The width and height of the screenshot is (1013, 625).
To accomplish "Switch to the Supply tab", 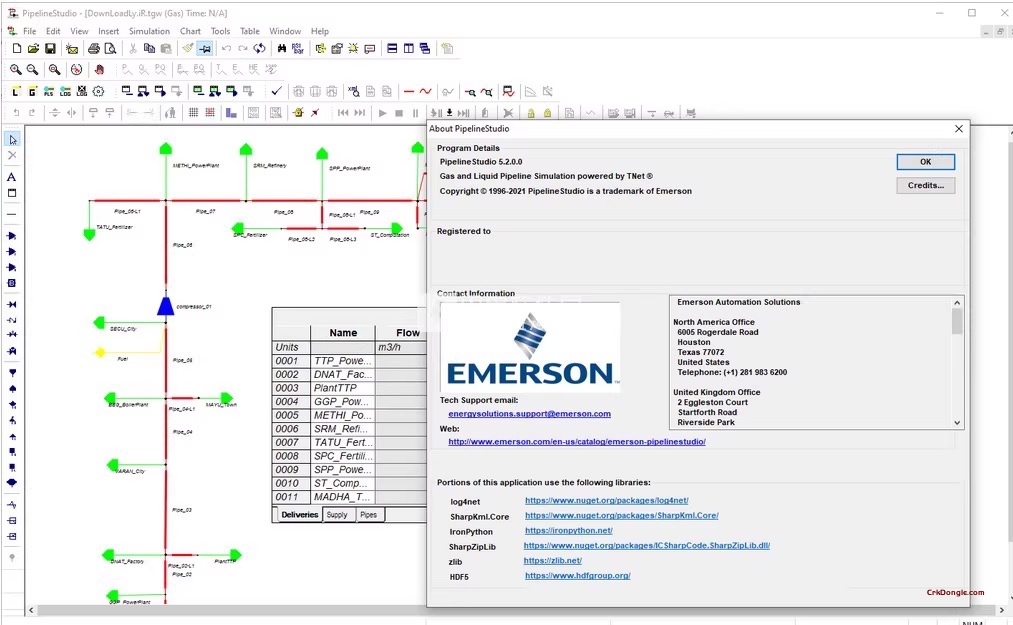I will pyautogui.click(x=337, y=514).
